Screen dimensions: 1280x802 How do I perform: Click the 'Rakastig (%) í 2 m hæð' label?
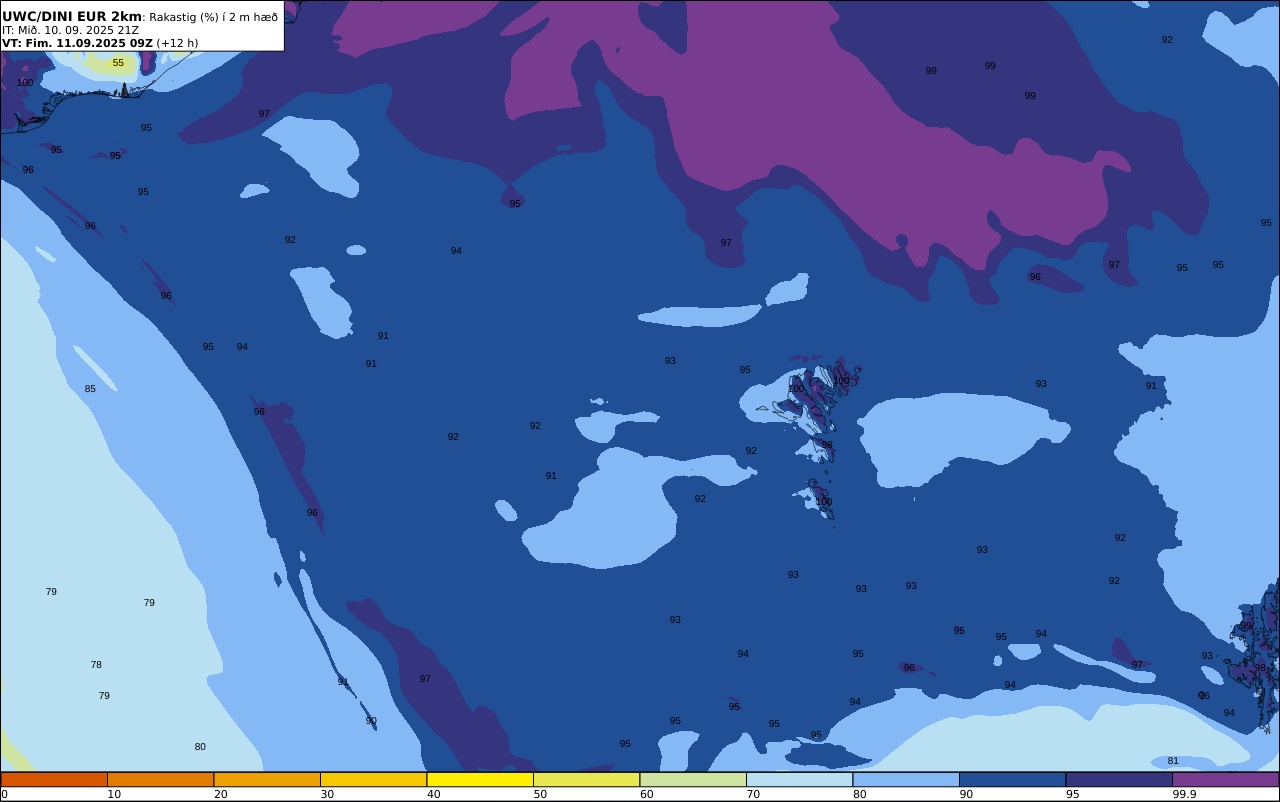[214, 17]
